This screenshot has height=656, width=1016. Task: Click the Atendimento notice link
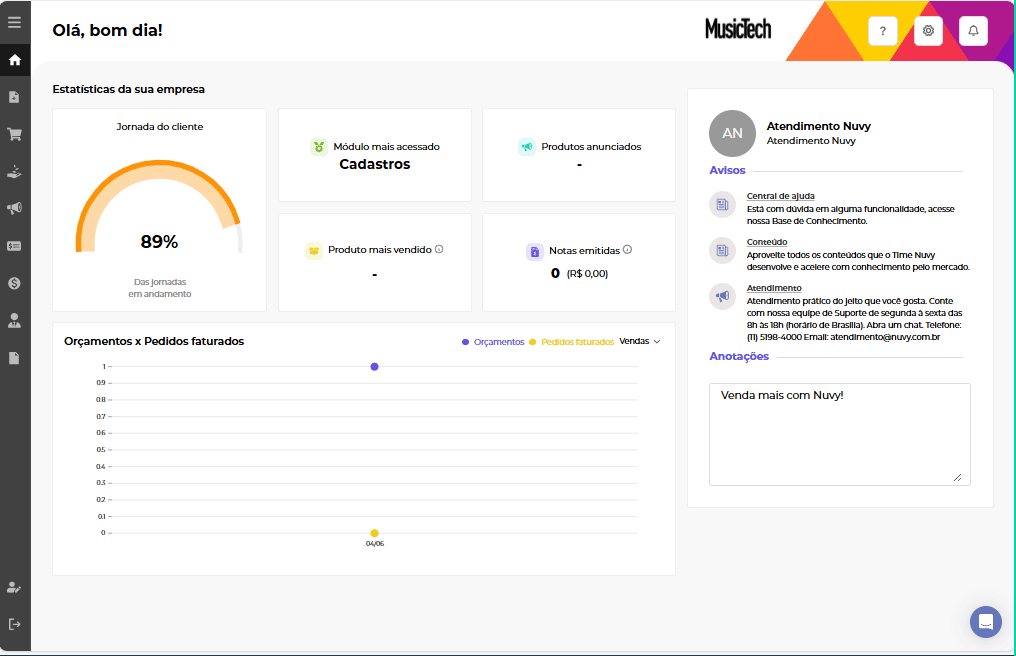click(773, 288)
